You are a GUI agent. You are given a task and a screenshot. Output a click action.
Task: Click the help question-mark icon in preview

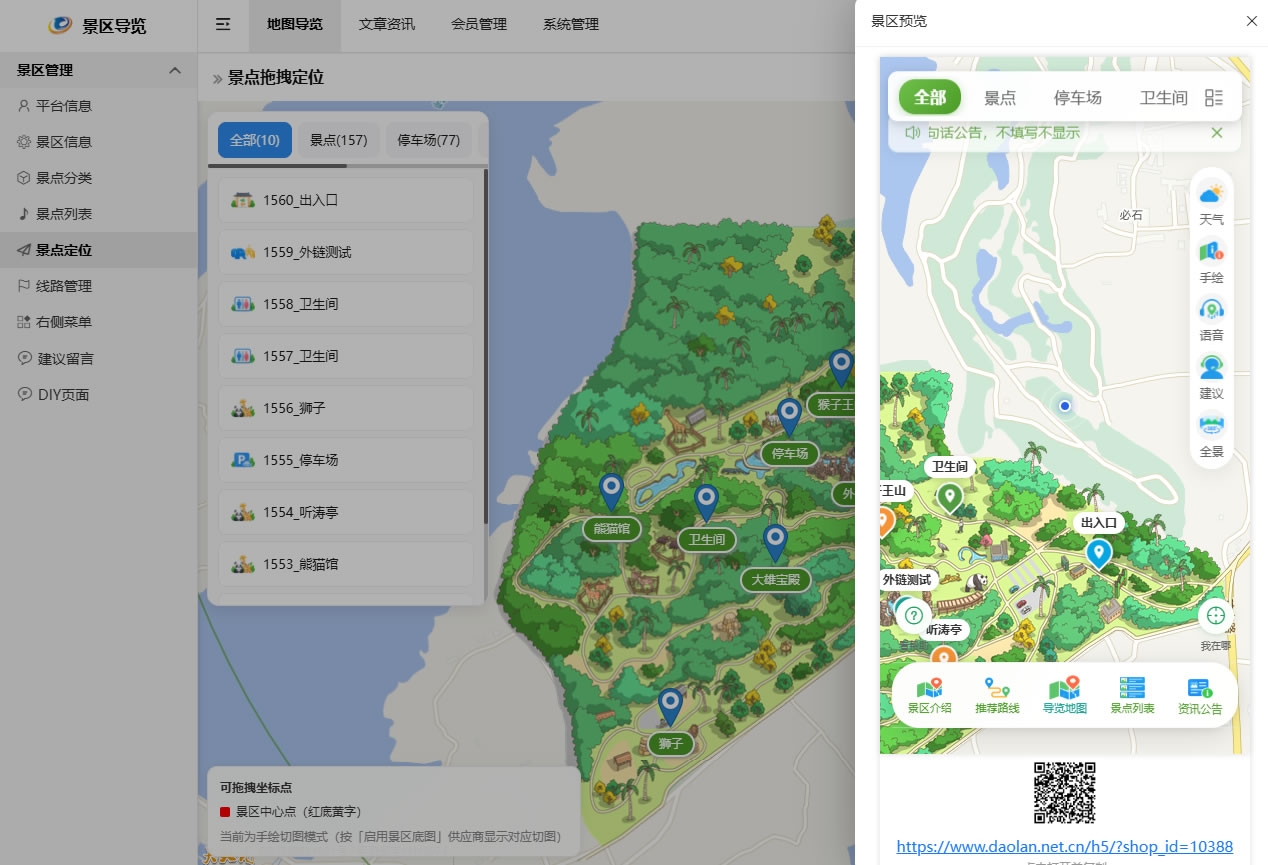pyautogui.click(x=913, y=615)
